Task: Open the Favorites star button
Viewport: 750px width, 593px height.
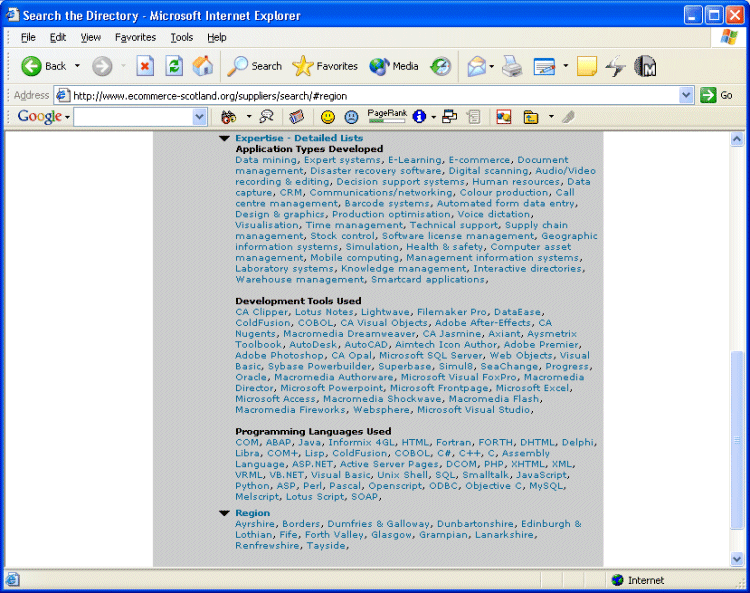Action: pos(325,66)
